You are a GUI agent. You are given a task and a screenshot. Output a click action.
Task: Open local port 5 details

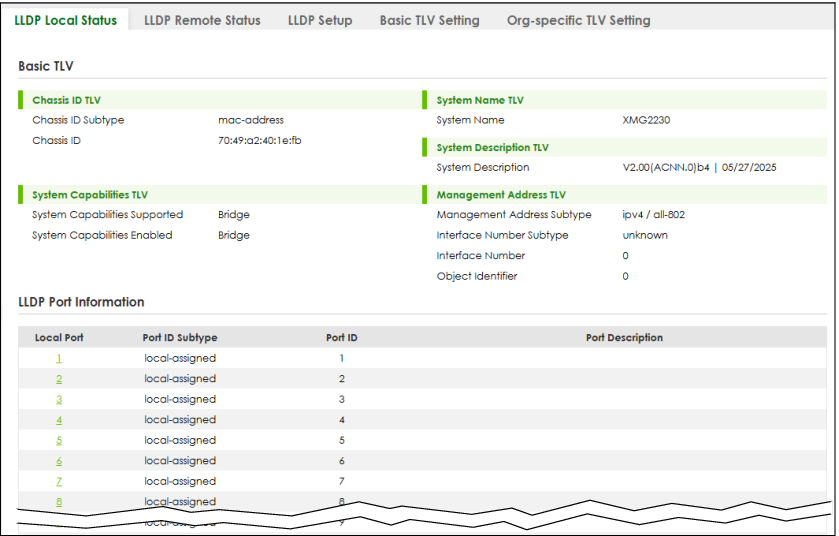[x=59, y=440]
